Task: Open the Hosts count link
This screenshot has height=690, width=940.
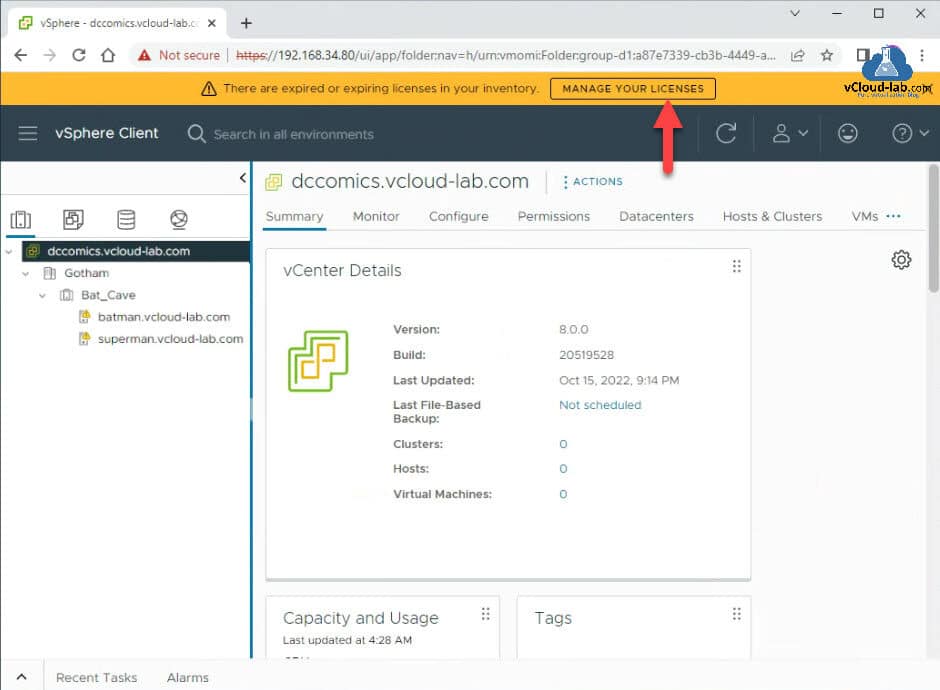Action: (563, 469)
